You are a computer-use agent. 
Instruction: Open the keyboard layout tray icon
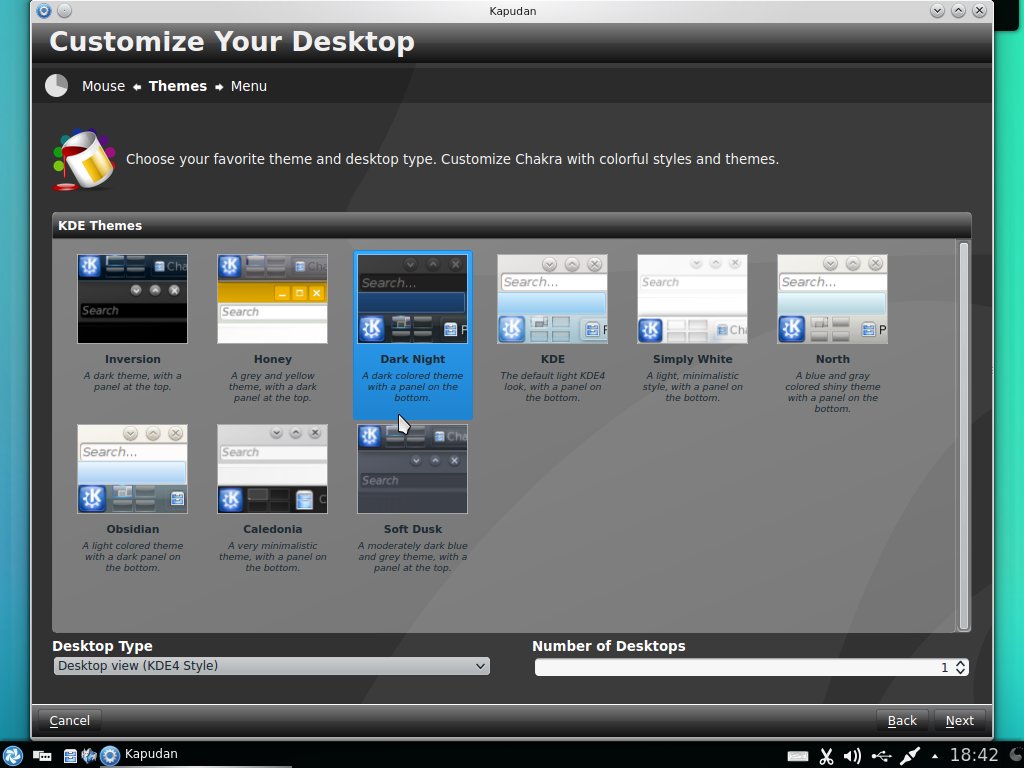coord(797,756)
